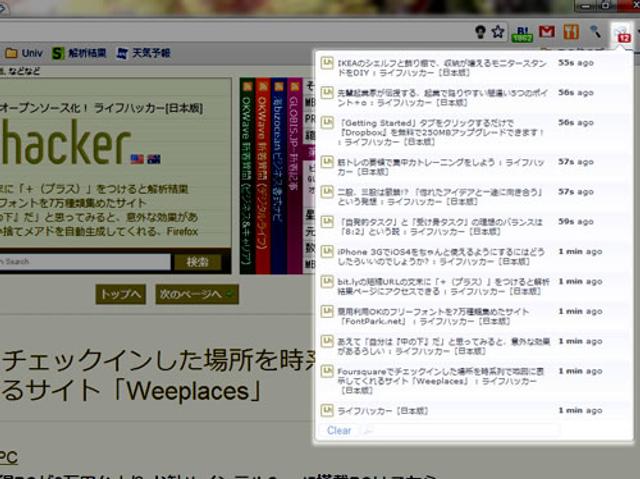Click the US flag icon near logo
This screenshot has width=640, height=479.
click(137, 159)
